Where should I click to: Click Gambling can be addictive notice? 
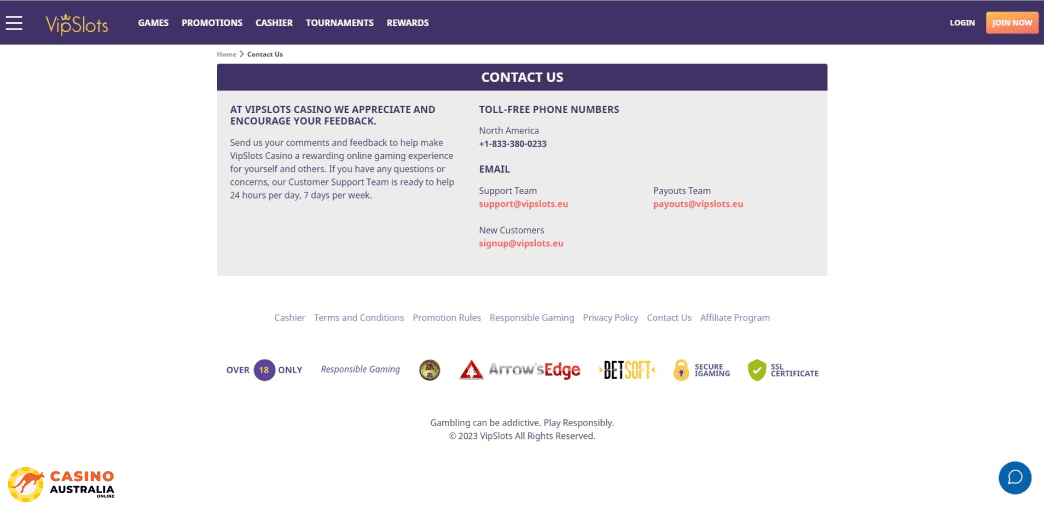[x=522, y=423]
